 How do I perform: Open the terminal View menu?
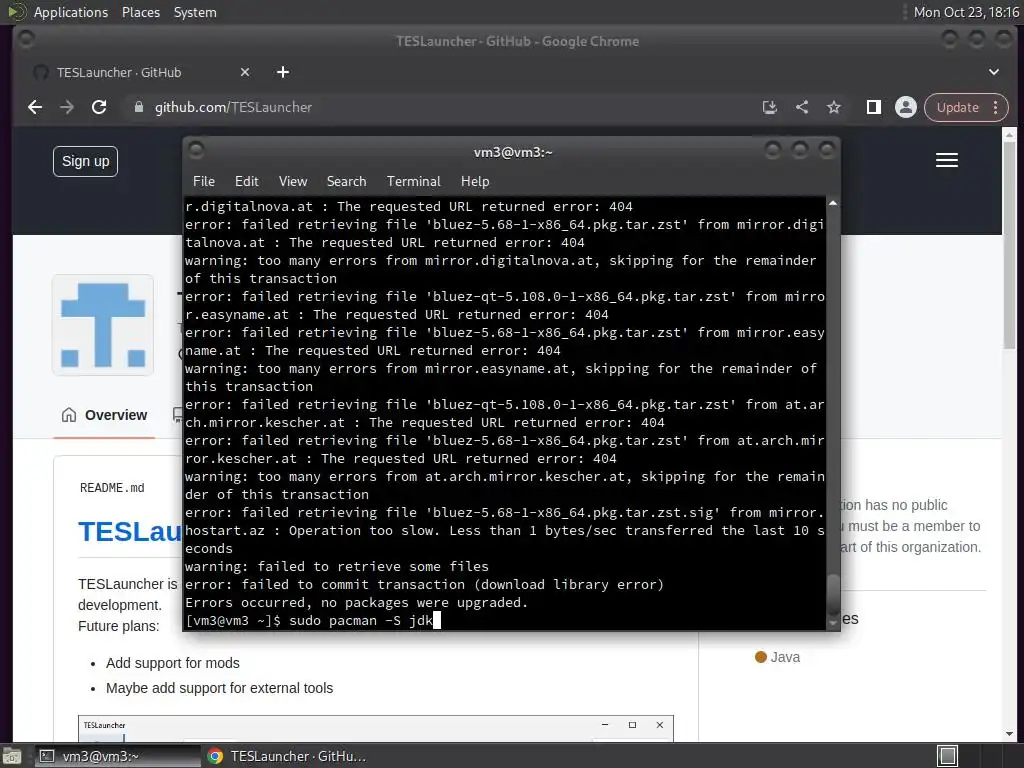(293, 182)
